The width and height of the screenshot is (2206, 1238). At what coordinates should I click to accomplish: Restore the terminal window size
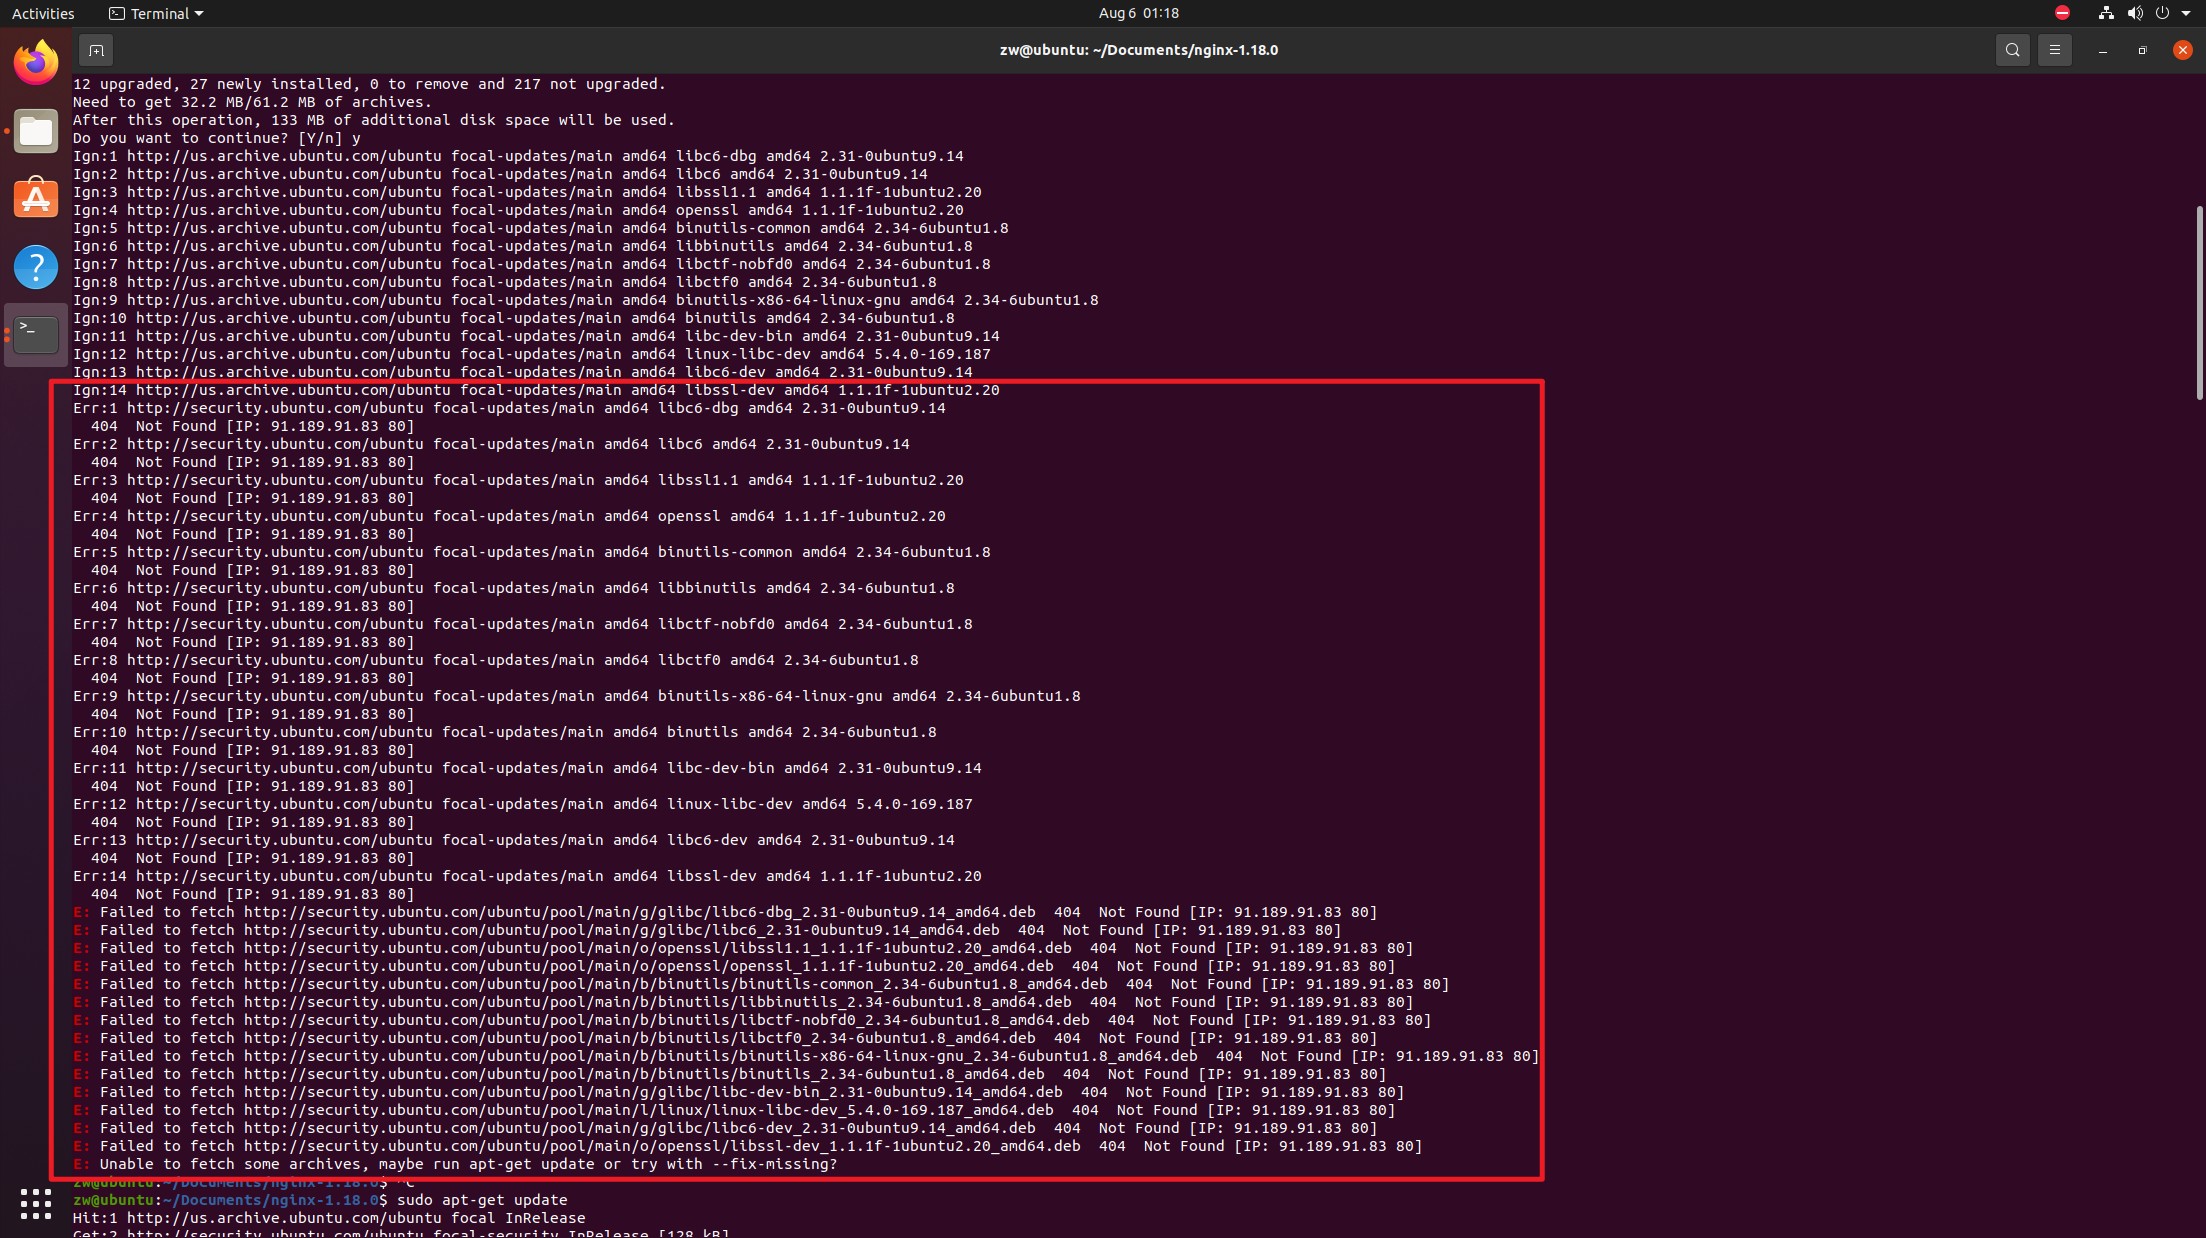2142,50
